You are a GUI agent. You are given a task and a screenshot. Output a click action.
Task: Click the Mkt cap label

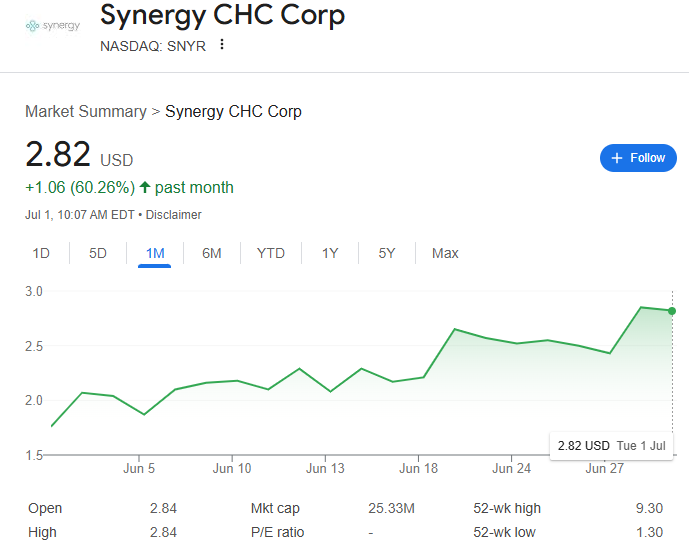coord(275,508)
